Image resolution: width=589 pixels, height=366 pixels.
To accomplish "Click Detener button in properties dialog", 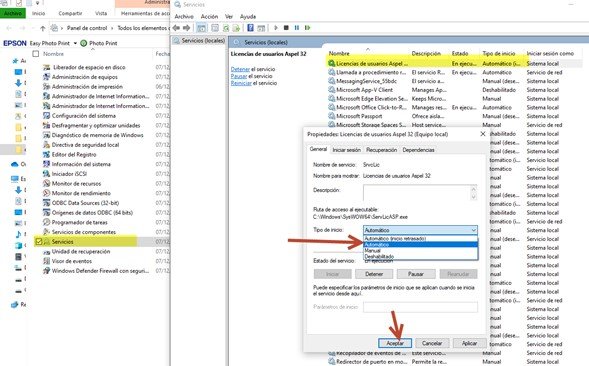I will pos(374,274).
